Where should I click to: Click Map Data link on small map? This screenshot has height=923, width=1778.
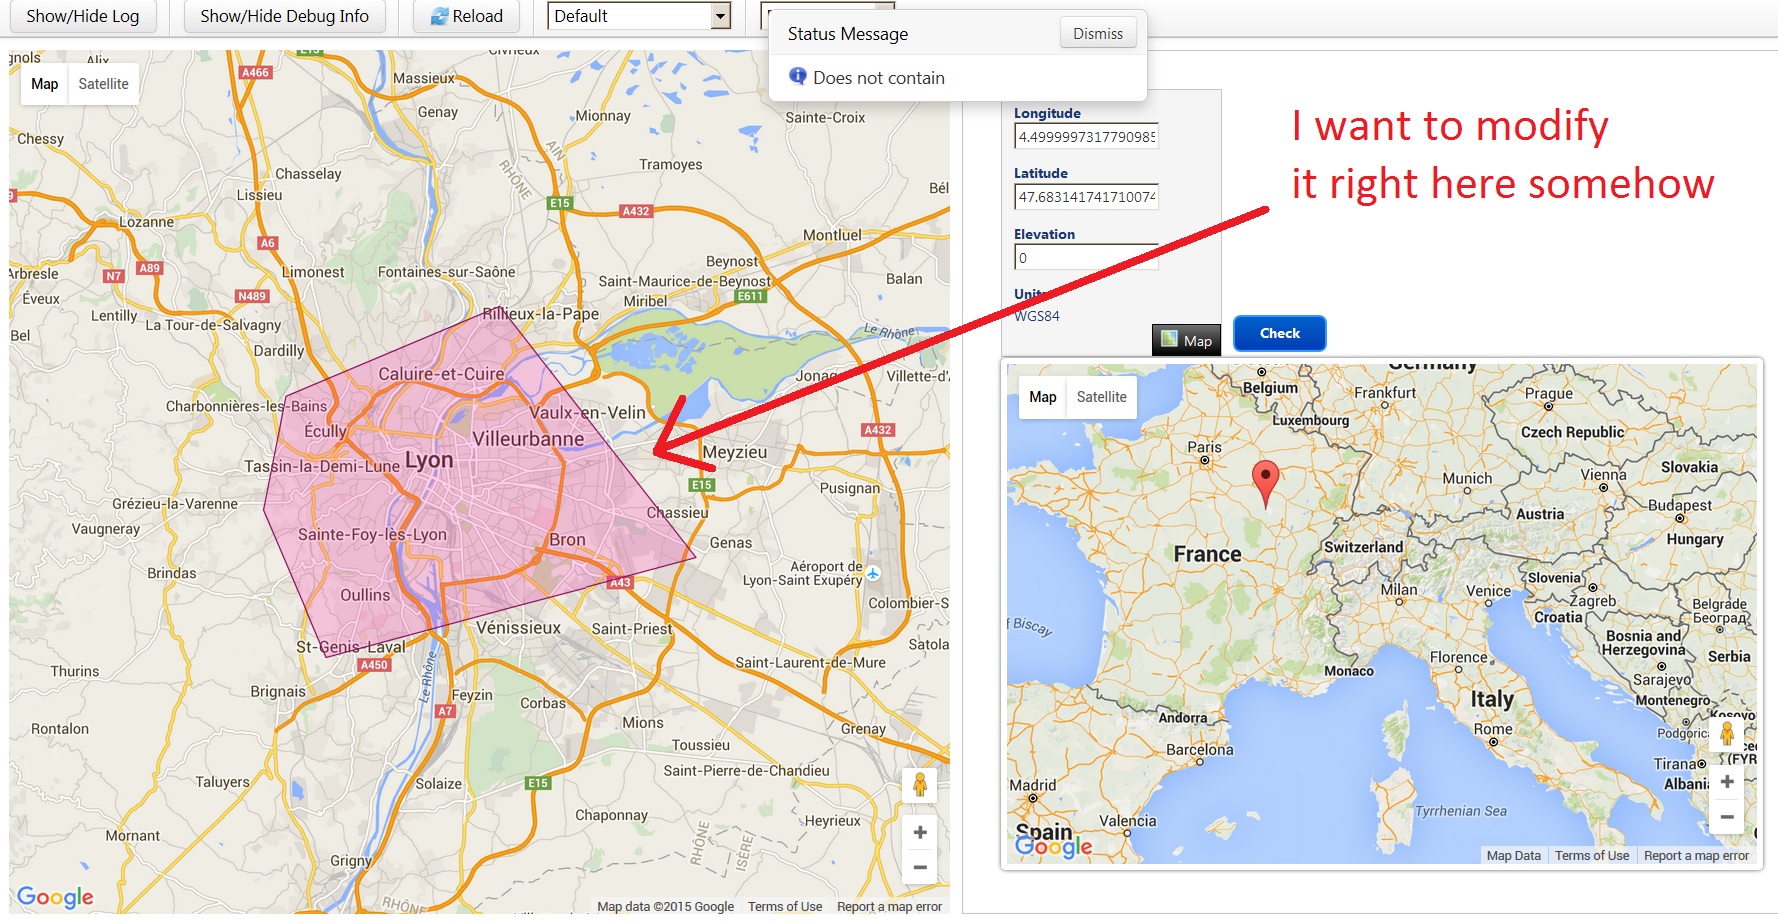tap(1513, 855)
